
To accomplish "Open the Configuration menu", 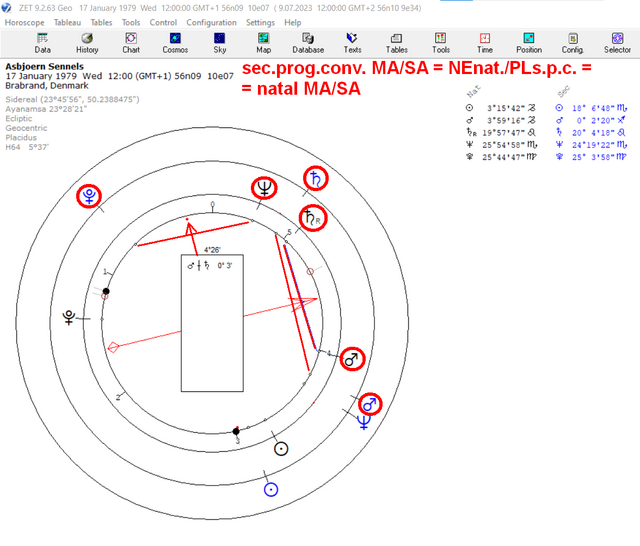I will click(x=211, y=22).
